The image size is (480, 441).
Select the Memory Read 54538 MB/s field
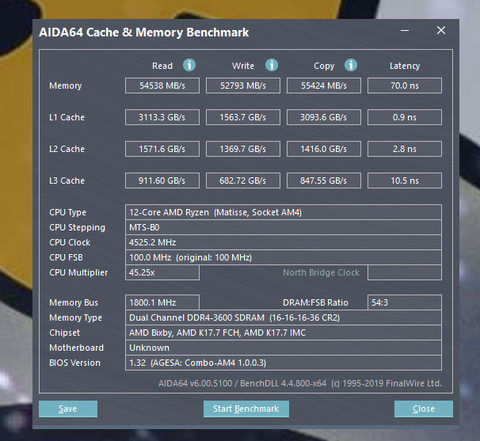[x=162, y=86]
